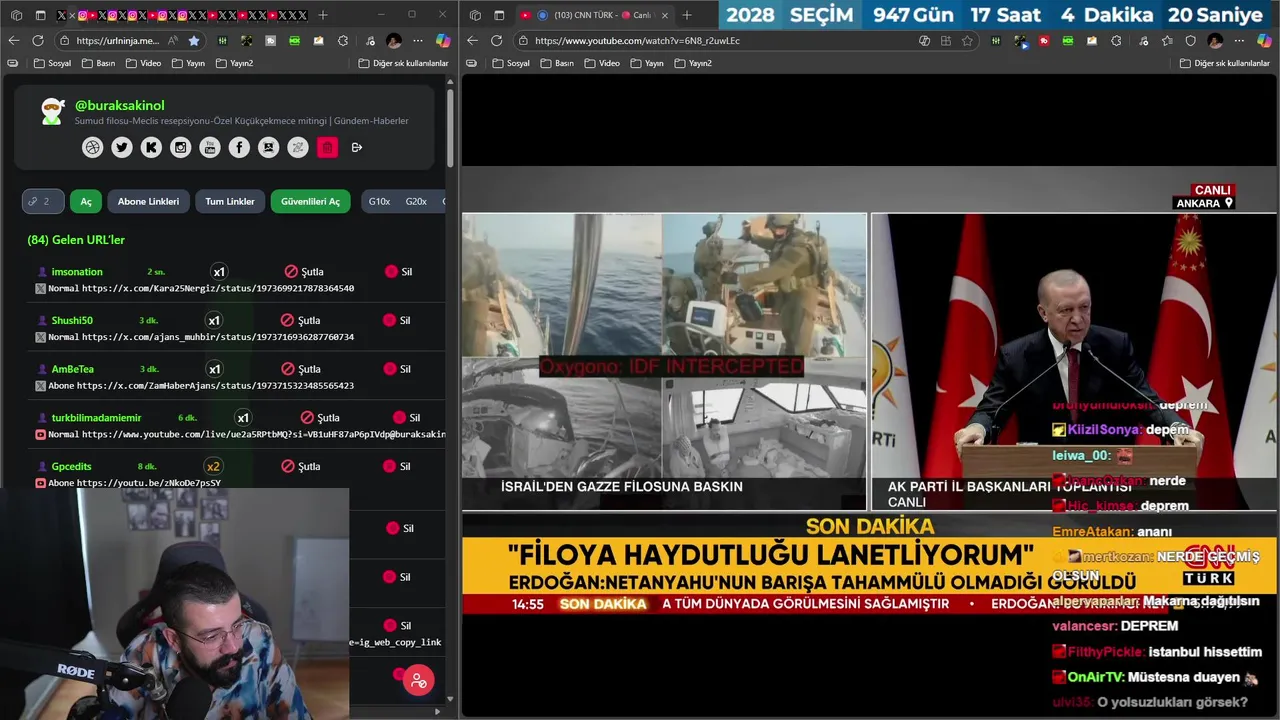The image size is (1280, 720).
Task: Ban turkbilimadamiemir with Şutla
Action: [x=320, y=418]
